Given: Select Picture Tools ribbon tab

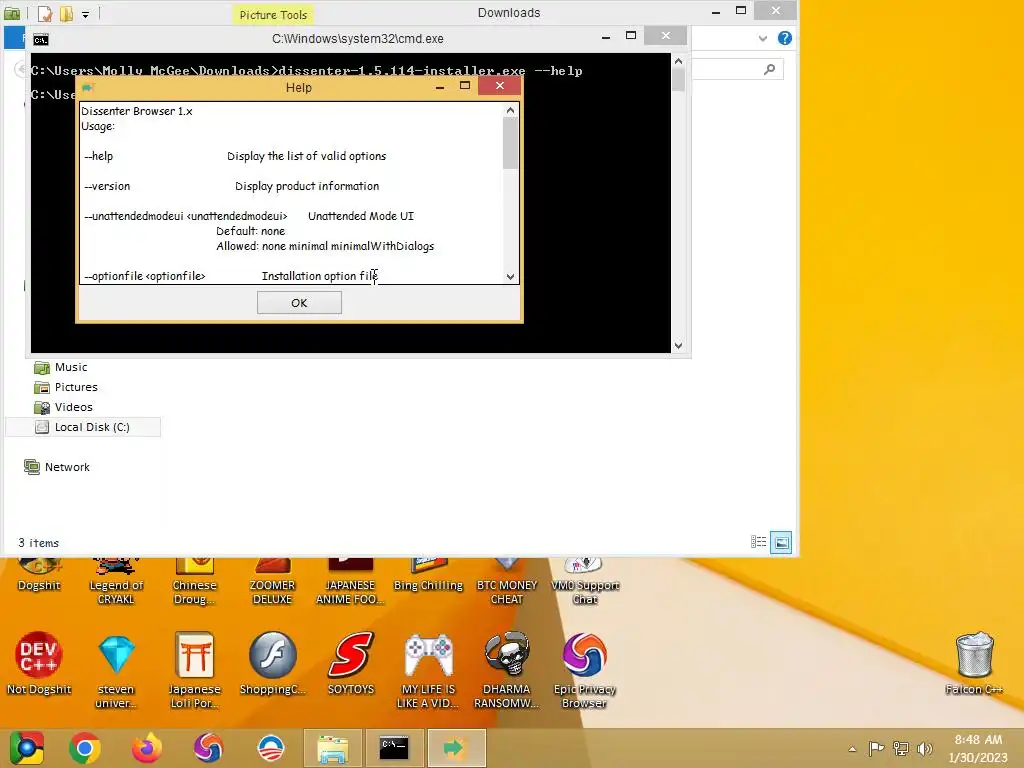Looking at the screenshot, I should [273, 14].
